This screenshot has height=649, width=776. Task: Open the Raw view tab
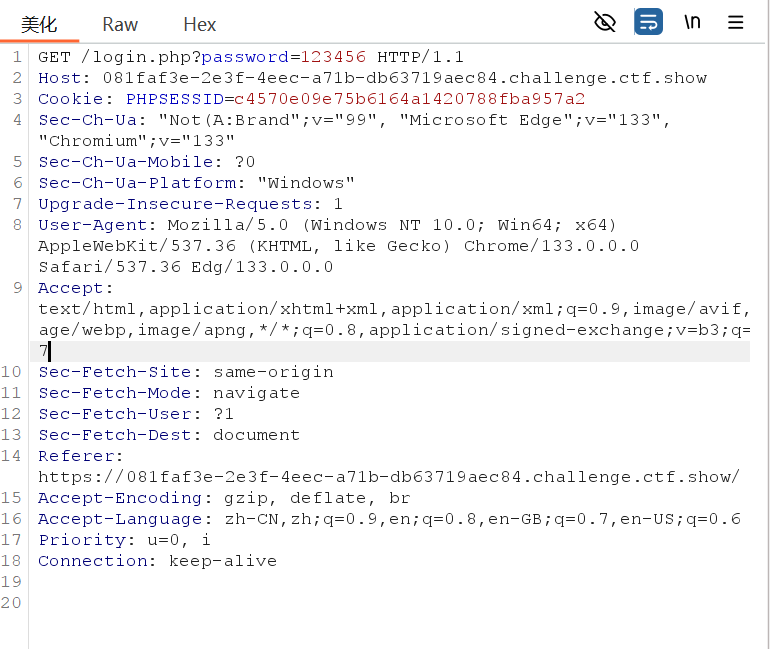(x=120, y=24)
